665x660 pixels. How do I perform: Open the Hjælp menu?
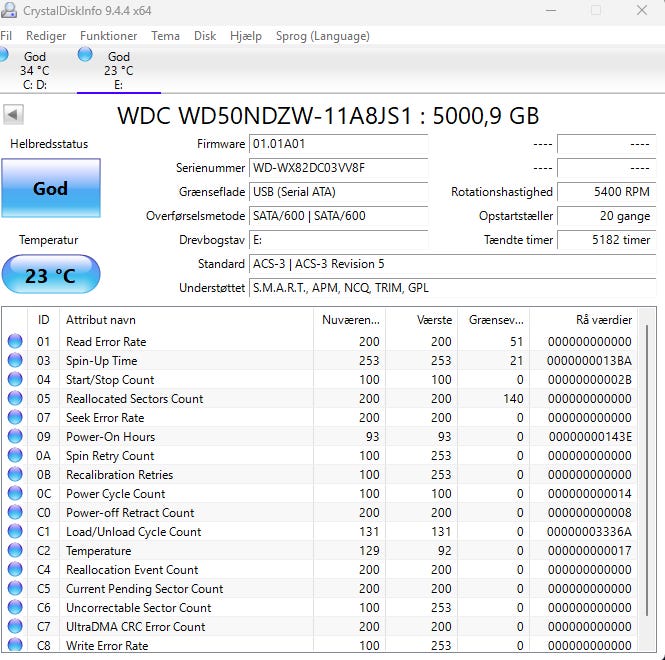[246, 36]
